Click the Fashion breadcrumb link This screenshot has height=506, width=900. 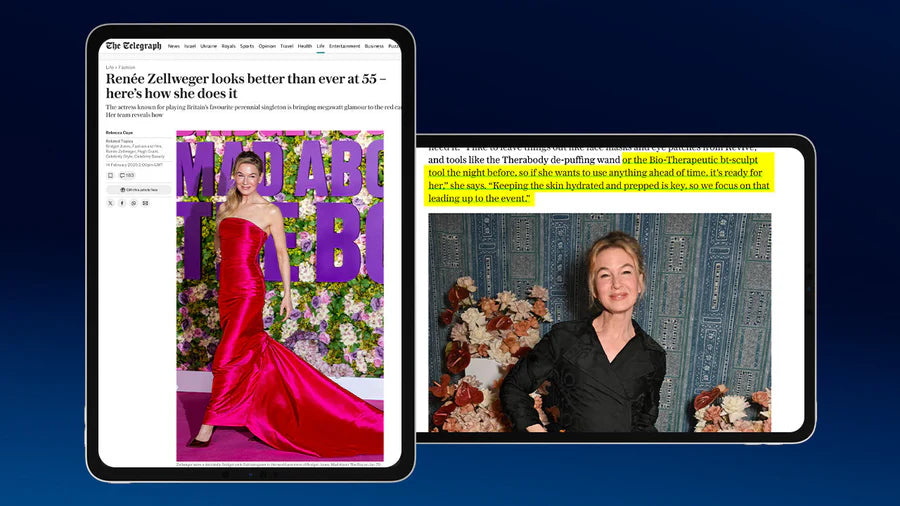[127, 67]
